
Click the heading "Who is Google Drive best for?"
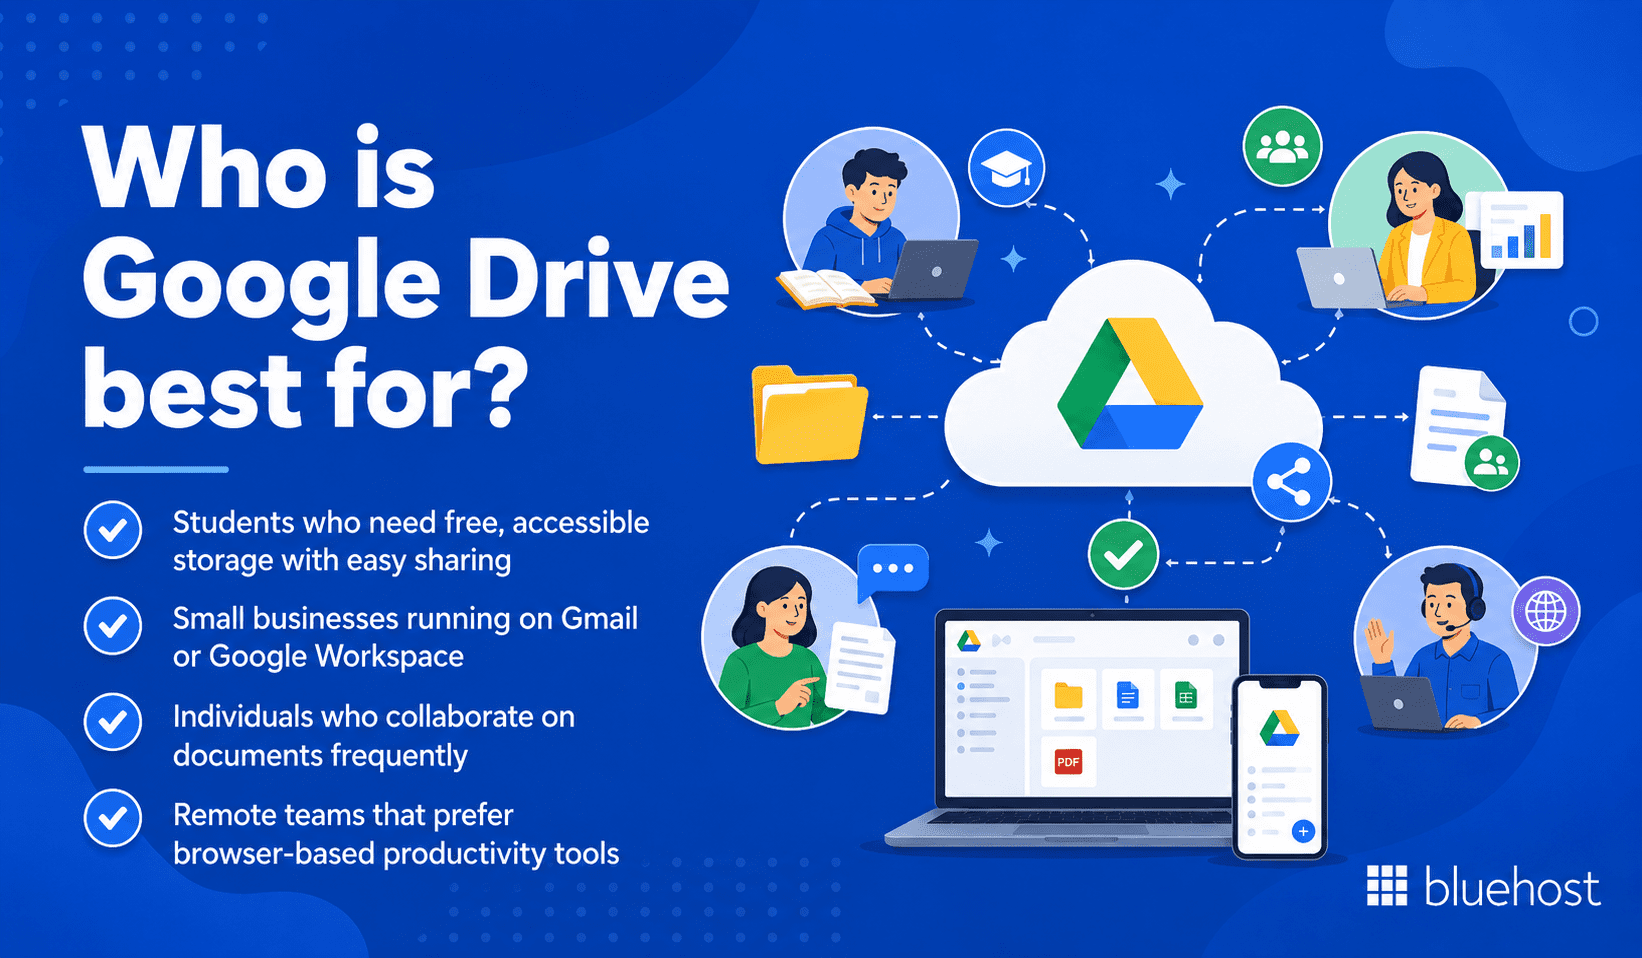click(406, 280)
